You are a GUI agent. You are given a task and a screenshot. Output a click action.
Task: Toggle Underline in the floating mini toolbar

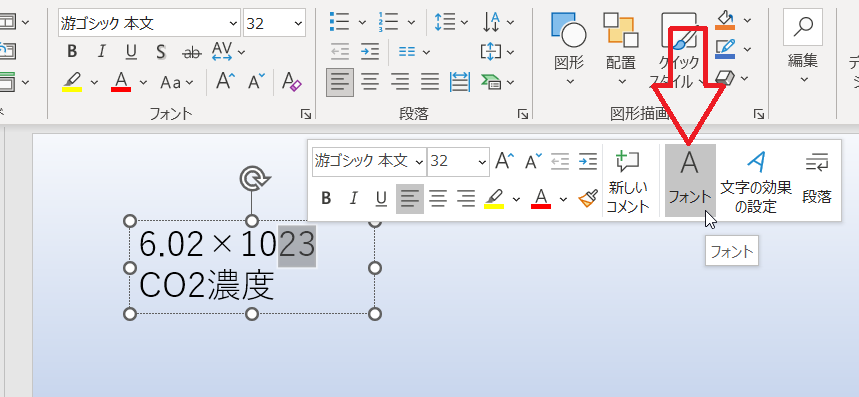(x=381, y=199)
